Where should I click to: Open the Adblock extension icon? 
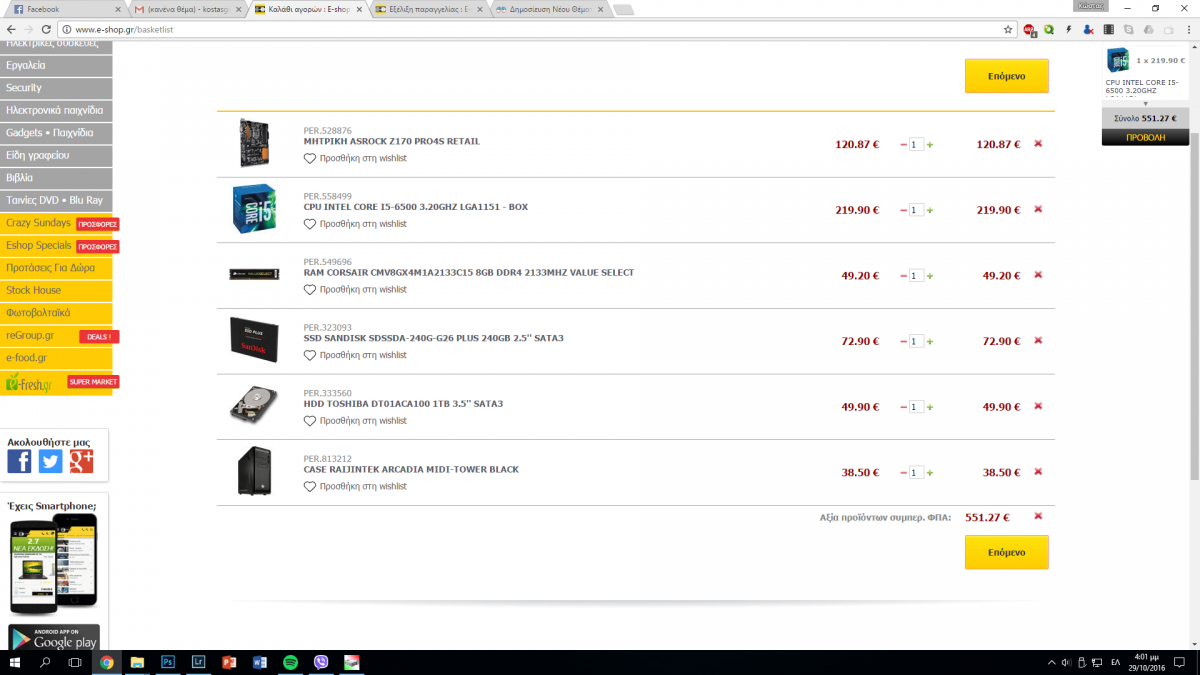(x=1029, y=30)
